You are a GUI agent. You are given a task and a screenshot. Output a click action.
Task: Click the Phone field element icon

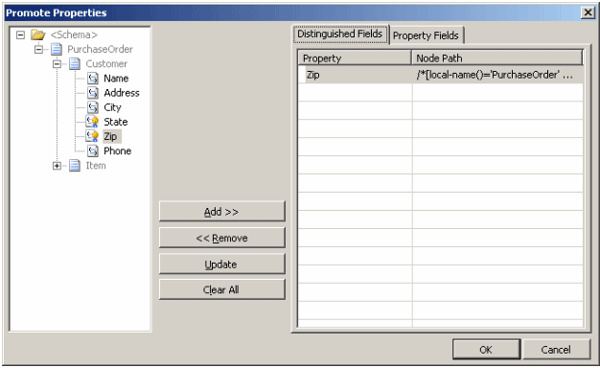coord(93,151)
